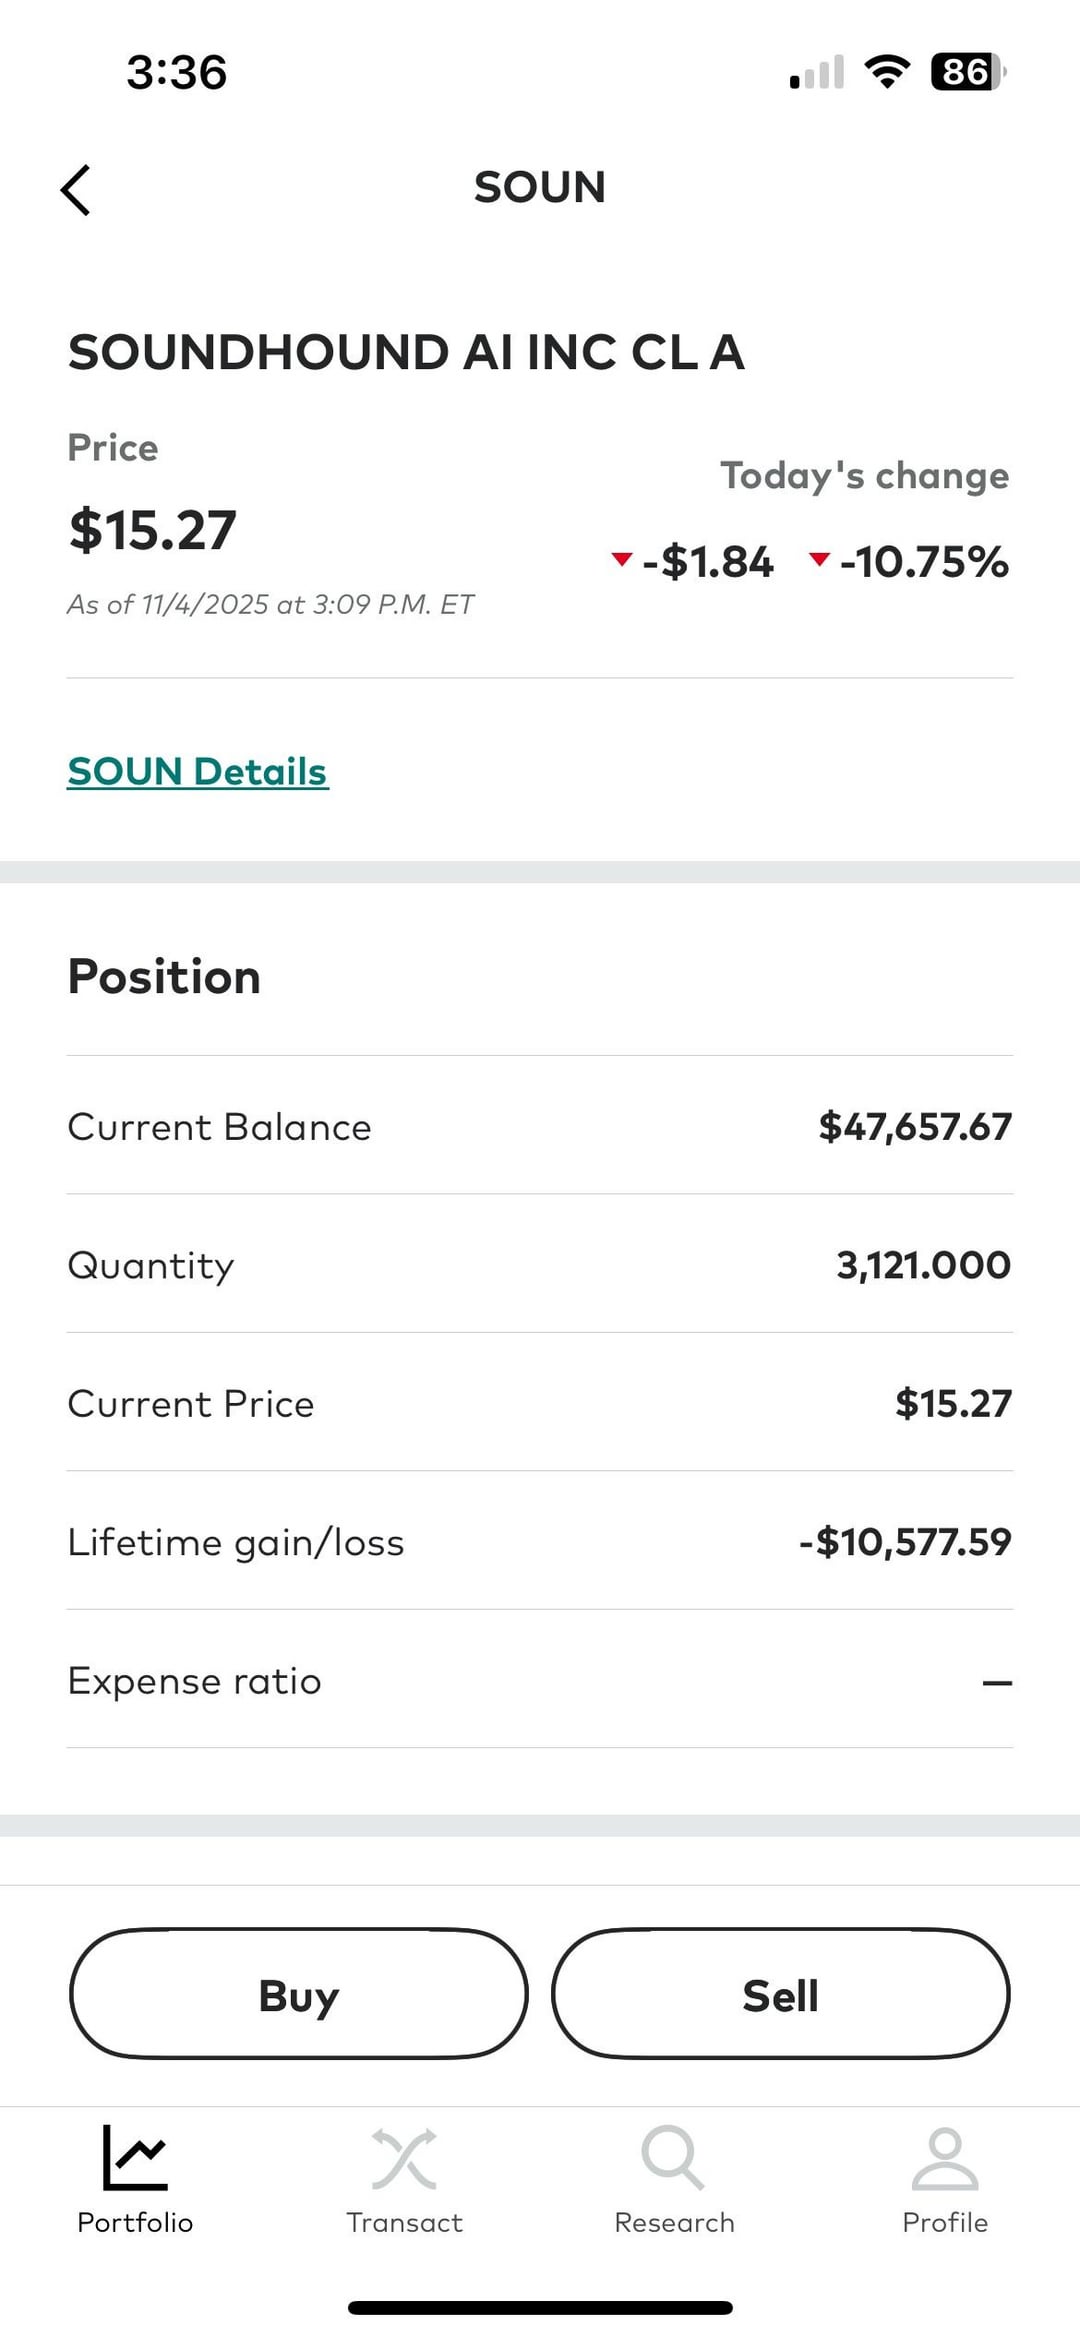Viewport: 1080px width, 2337px height.
Task: Tap the Expense ratio row
Action: click(540, 1681)
